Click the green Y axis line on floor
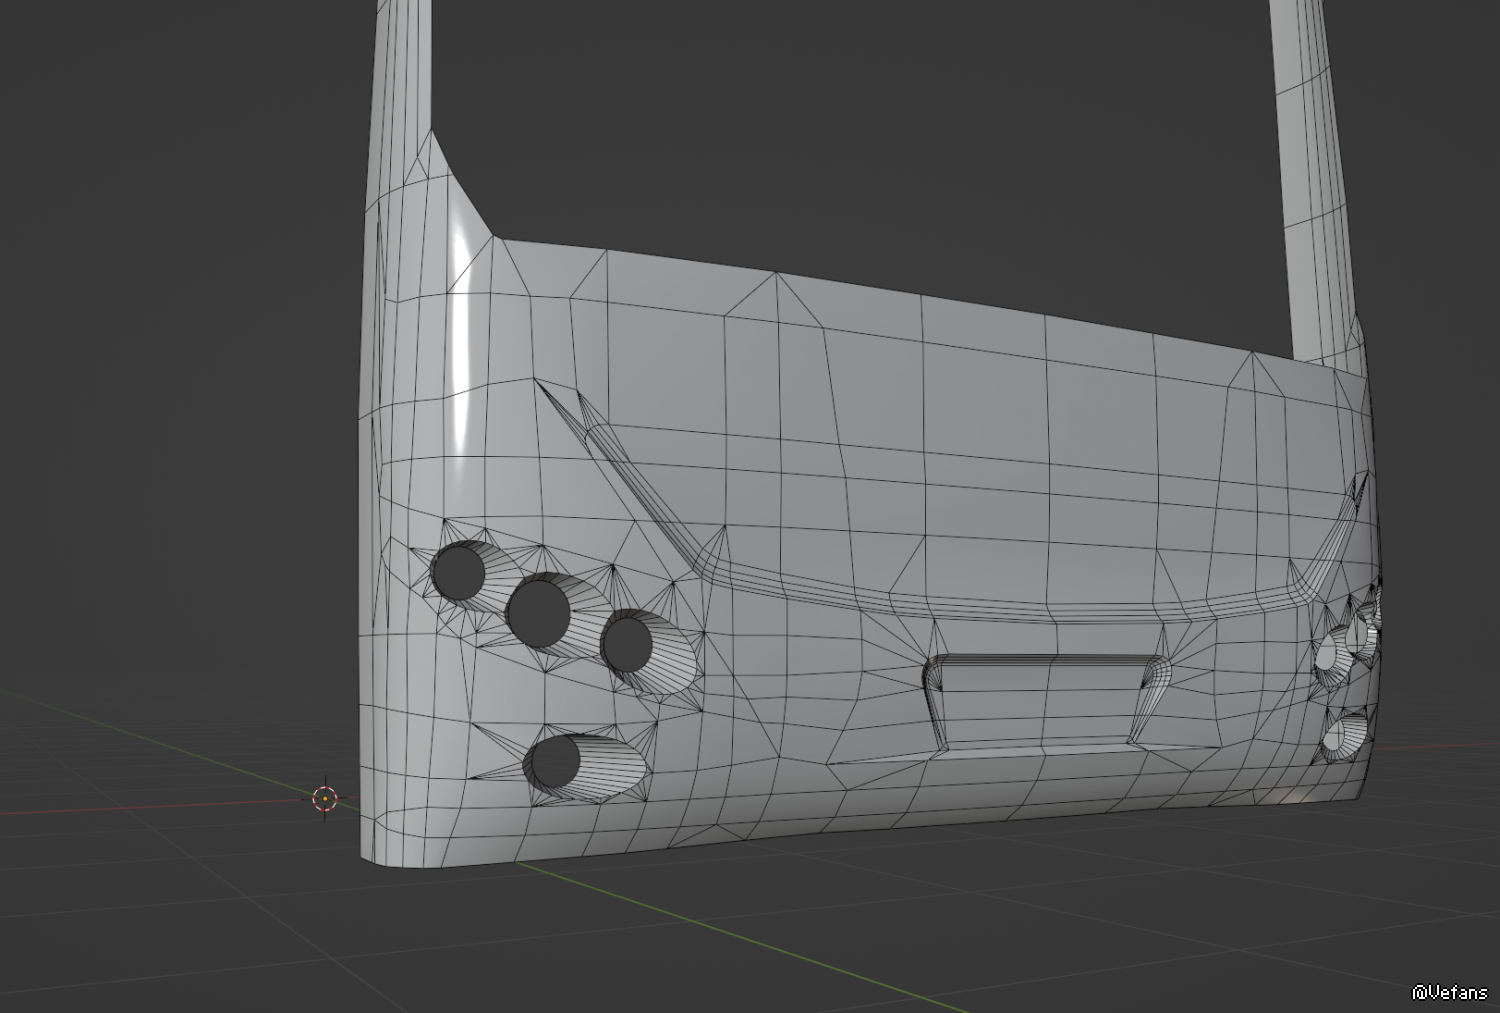1500x1013 pixels. (800, 942)
